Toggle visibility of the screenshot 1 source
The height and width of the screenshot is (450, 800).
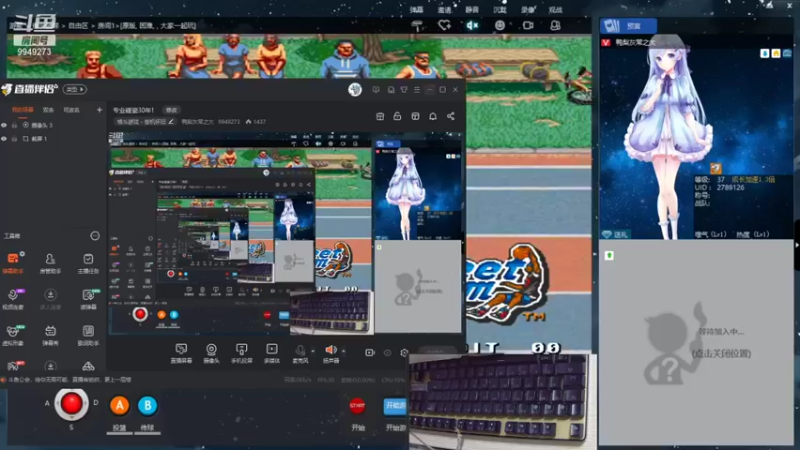click(4, 139)
